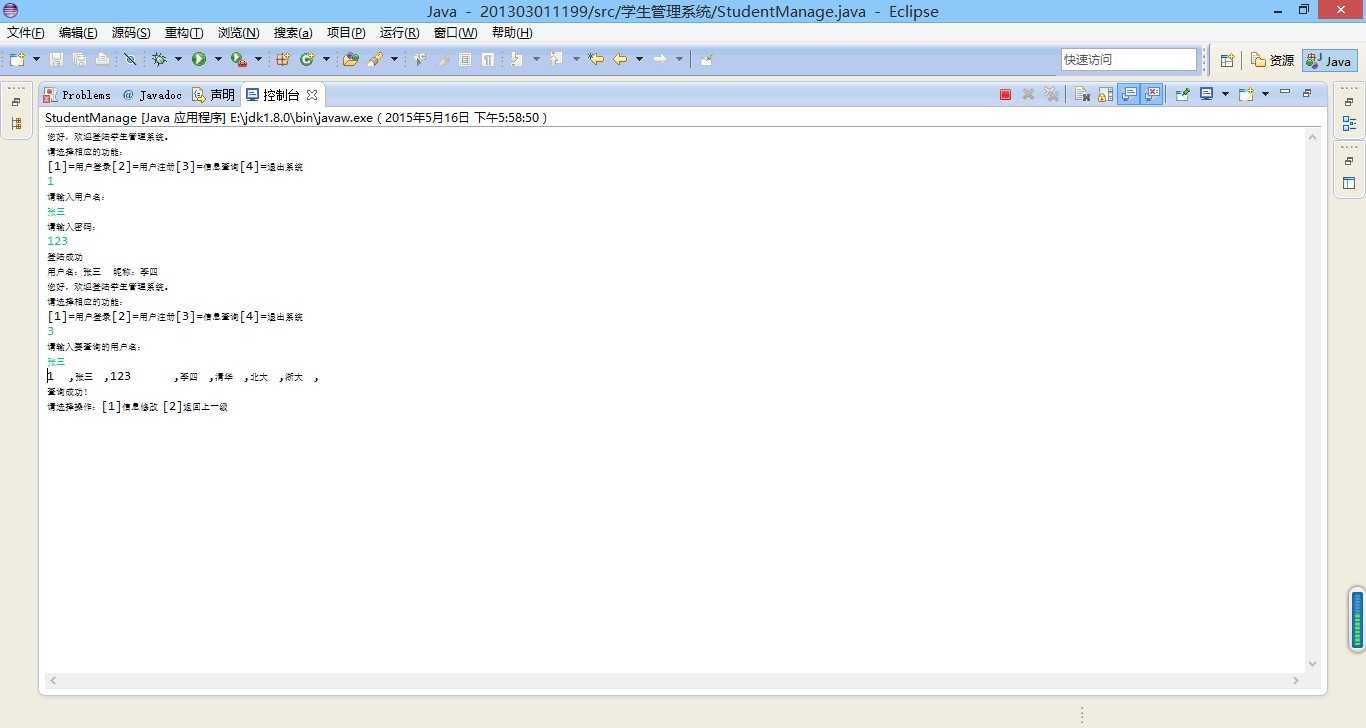Open the 运行(R) menu
Viewport: 1366px width, 728px height.
(x=399, y=33)
